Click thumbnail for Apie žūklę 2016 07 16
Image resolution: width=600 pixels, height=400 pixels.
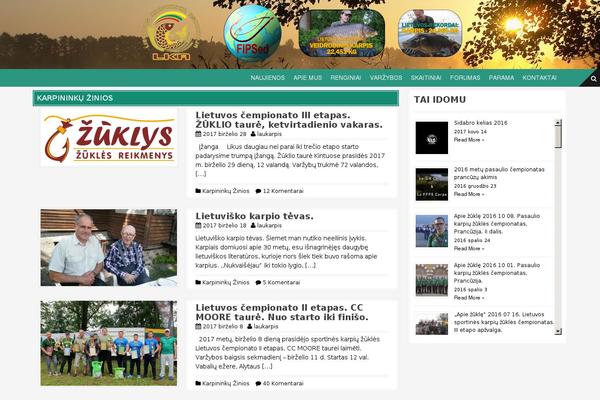(432, 324)
